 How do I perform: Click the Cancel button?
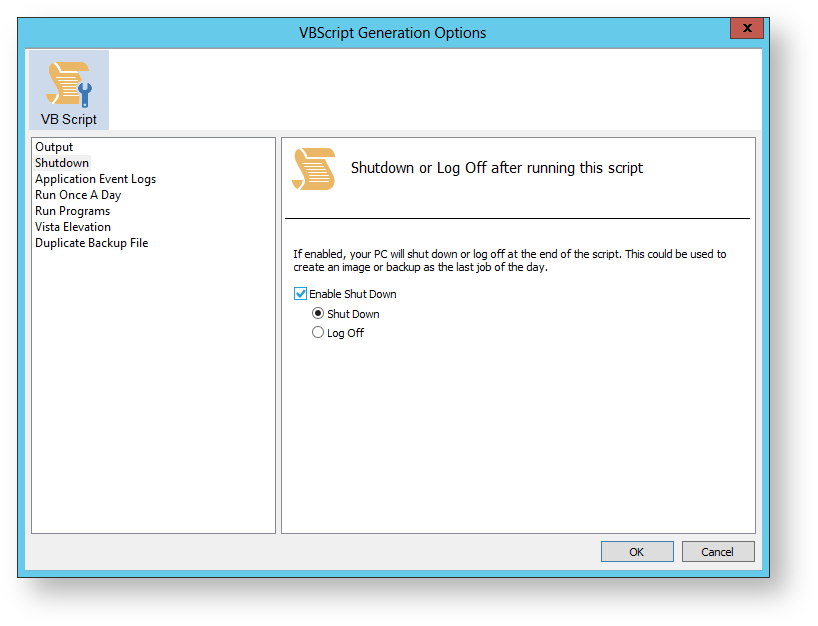(x=718, y=551)
